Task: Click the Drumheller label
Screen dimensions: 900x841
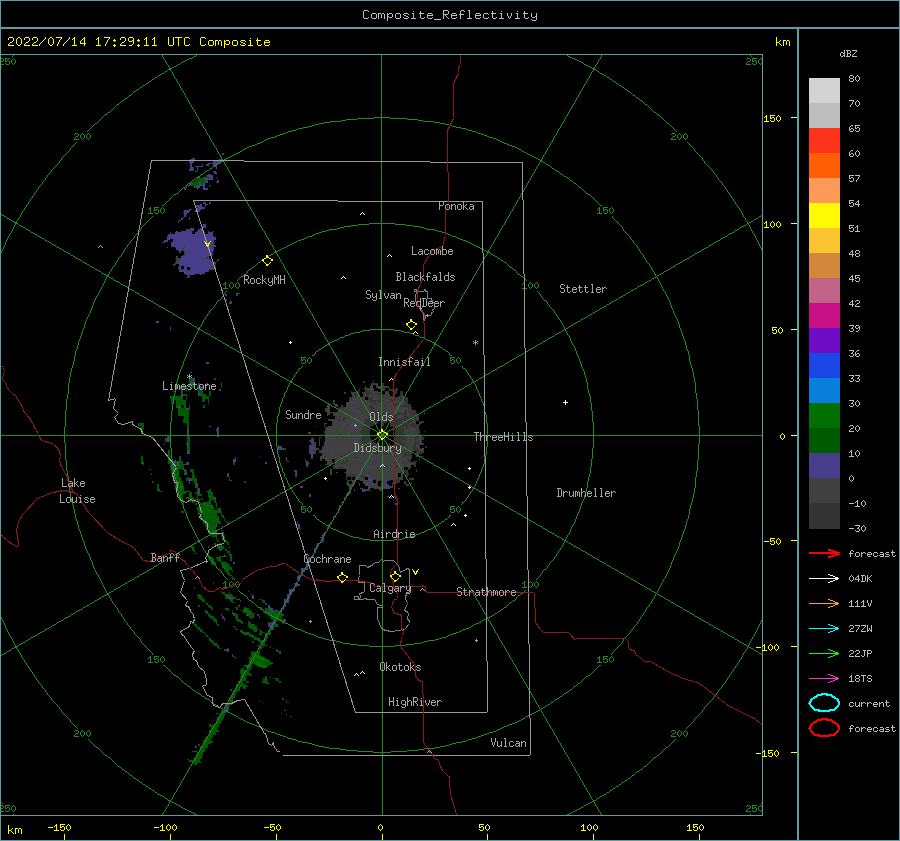Action: (586, 493)
